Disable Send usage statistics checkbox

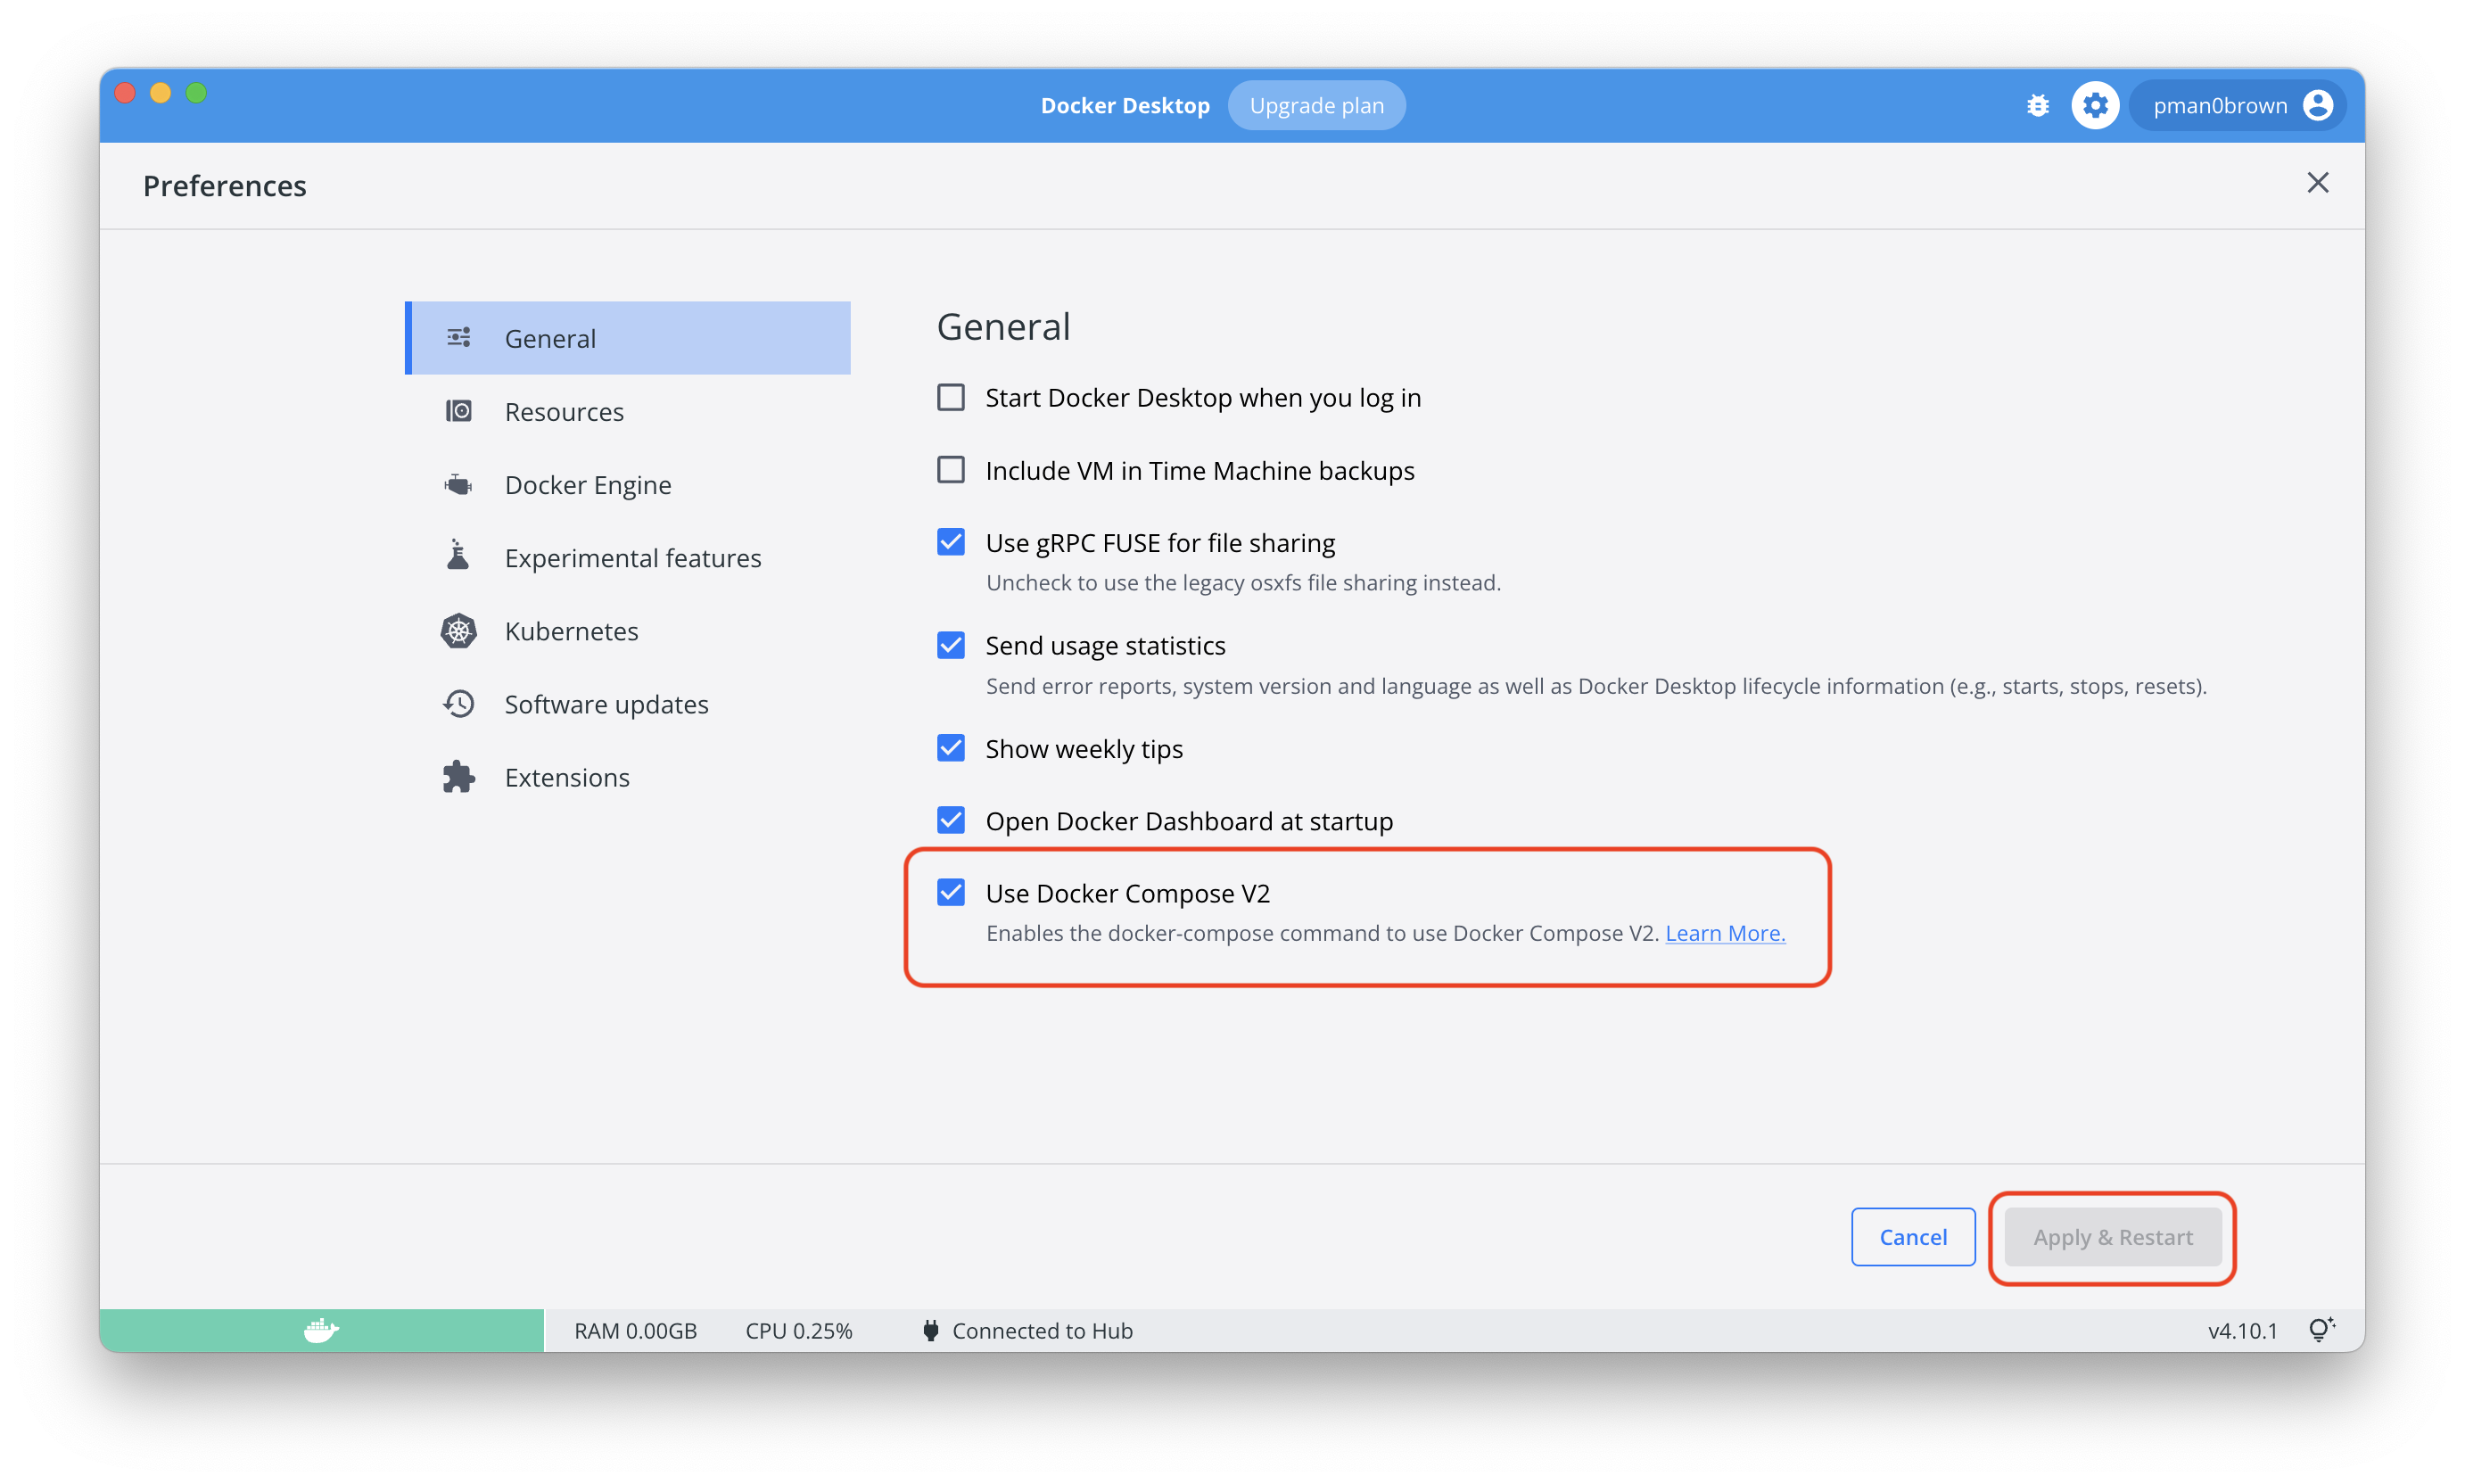pyautogui.click(x=950, y=645)
